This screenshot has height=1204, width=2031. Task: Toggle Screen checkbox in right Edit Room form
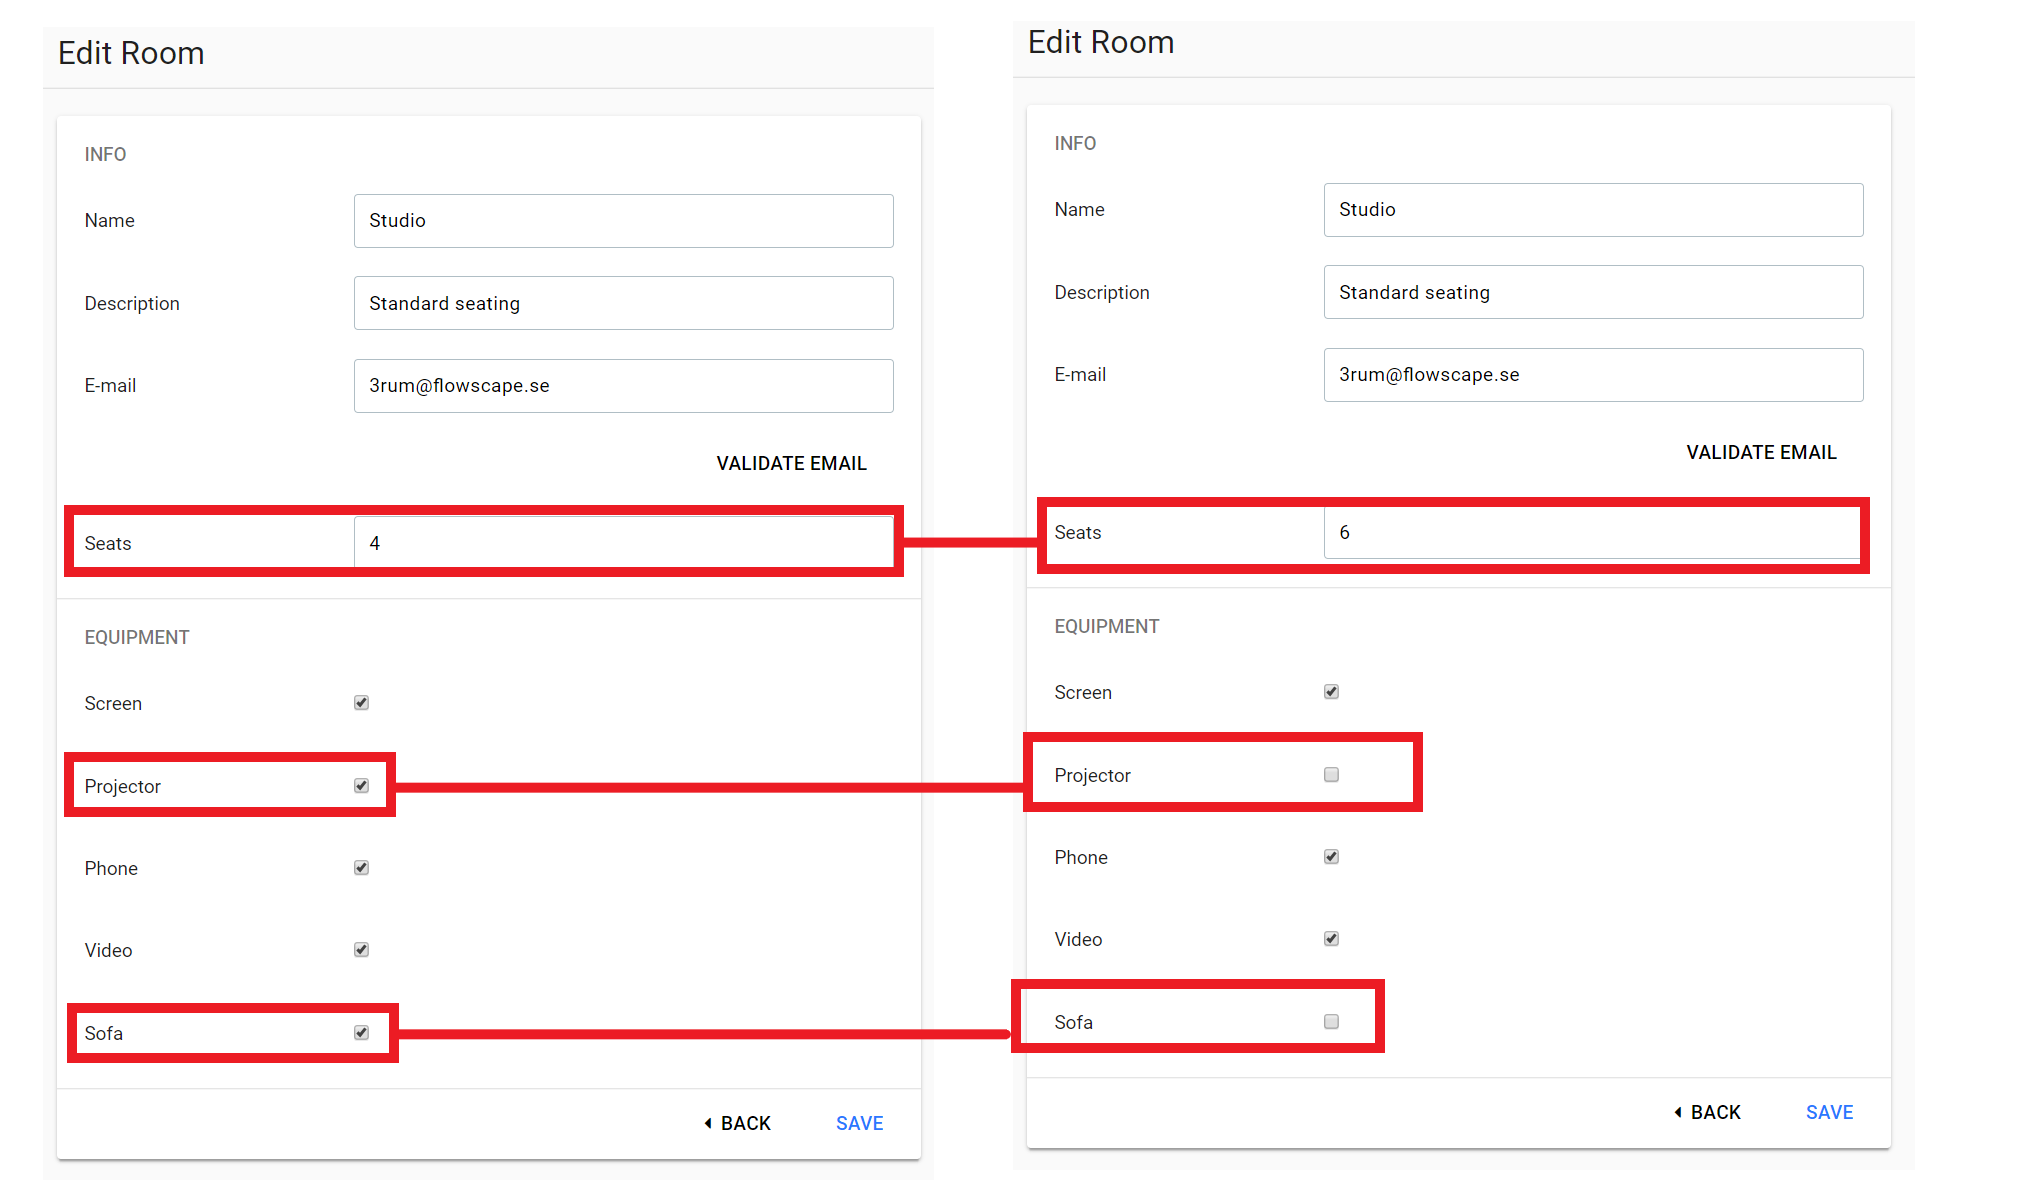click(x=1331, y=692)
